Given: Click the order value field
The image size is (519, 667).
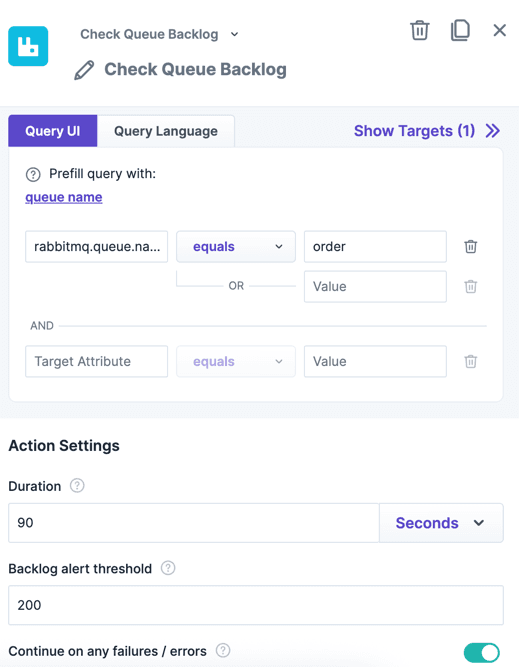Looking at the screenshot, I should click(x=375, y=247).
